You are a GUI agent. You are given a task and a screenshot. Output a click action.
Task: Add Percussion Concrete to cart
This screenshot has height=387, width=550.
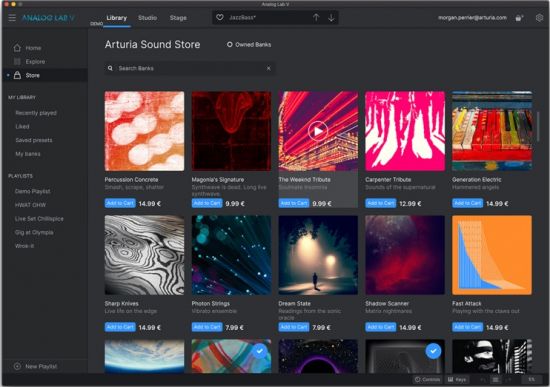(x=120, y=203)
